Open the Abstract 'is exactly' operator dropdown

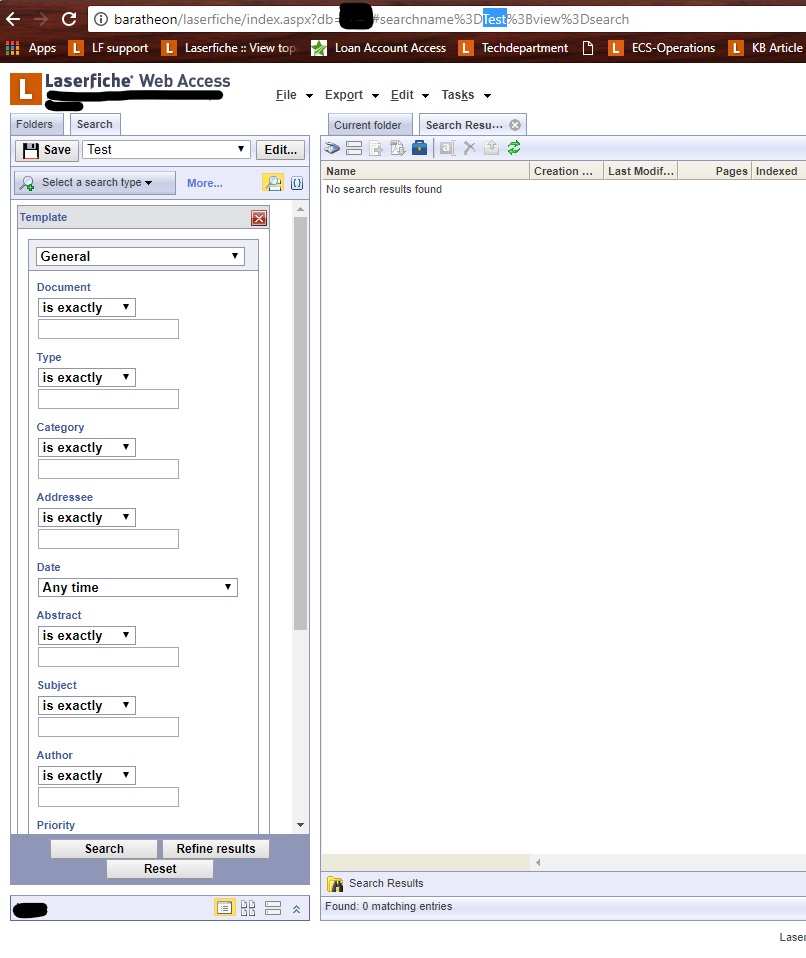point(86,635)
